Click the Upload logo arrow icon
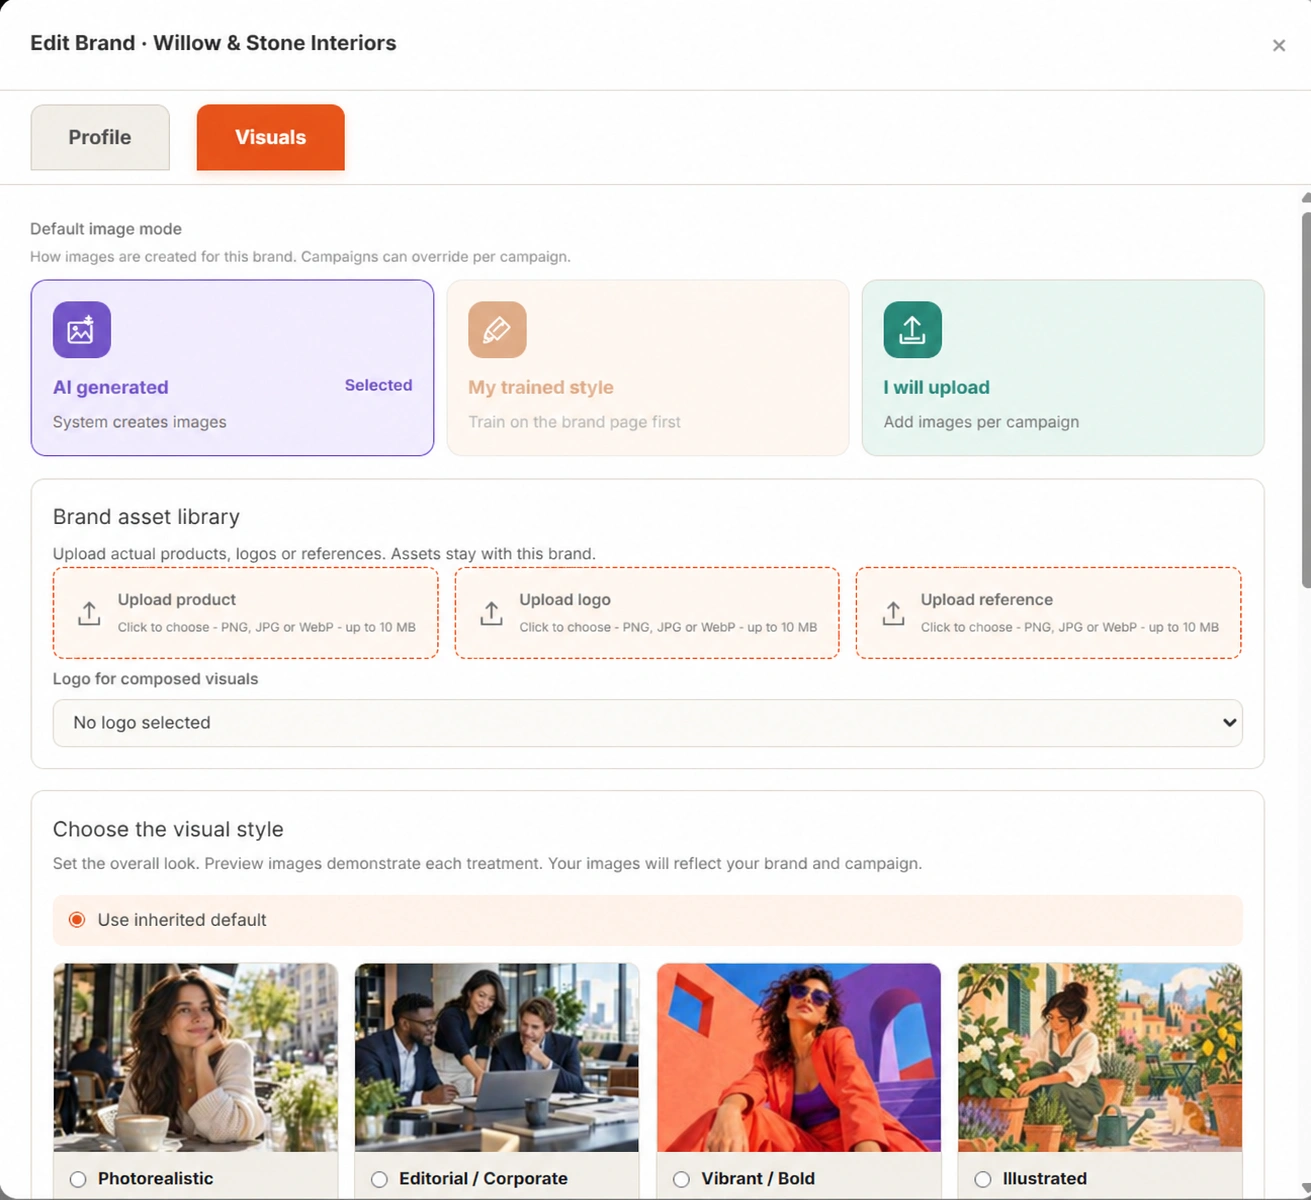 (x=491, y=613)
